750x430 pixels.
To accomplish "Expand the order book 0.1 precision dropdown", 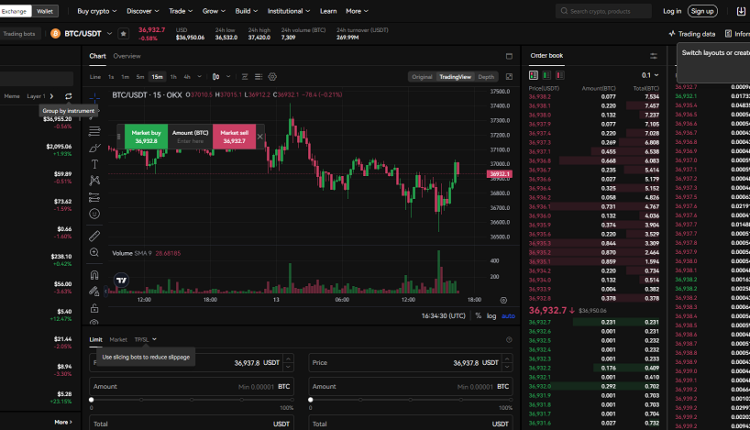I will tap(649, 75).
